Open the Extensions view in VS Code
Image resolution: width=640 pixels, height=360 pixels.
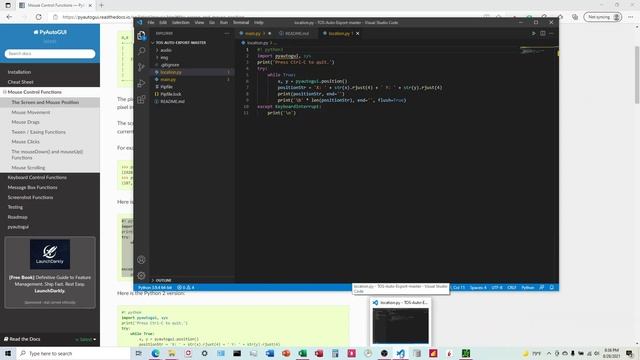pyautogui.click(x=141, y=99)
